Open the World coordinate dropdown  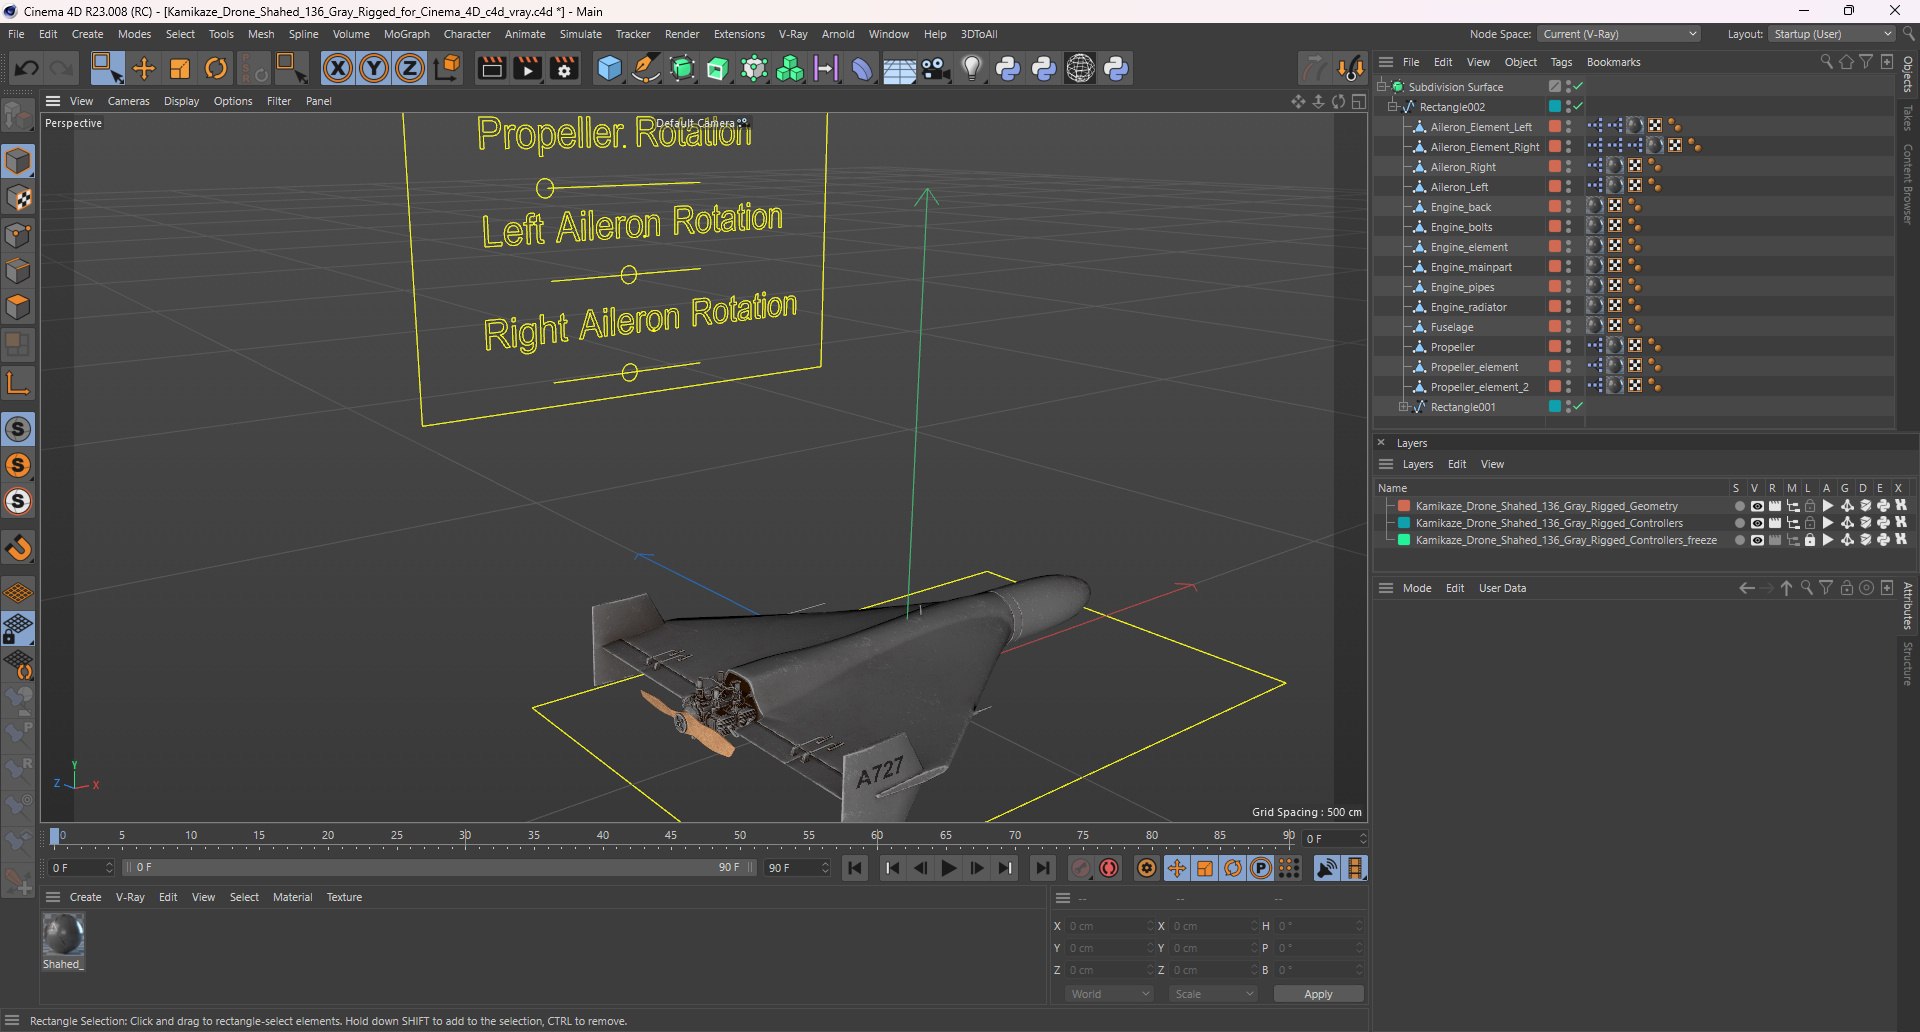[1110, 994]
